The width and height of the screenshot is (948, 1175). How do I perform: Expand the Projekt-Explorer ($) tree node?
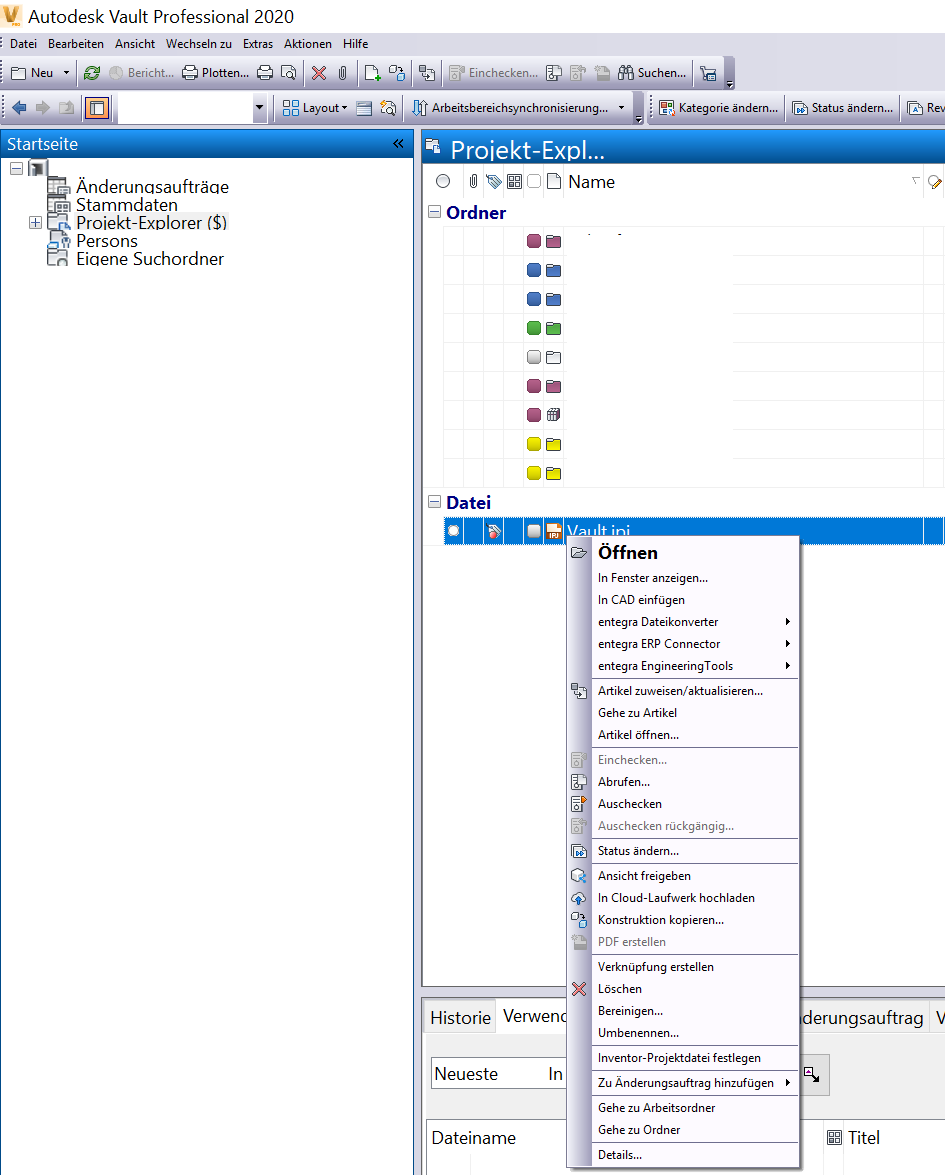pos(35,223)
